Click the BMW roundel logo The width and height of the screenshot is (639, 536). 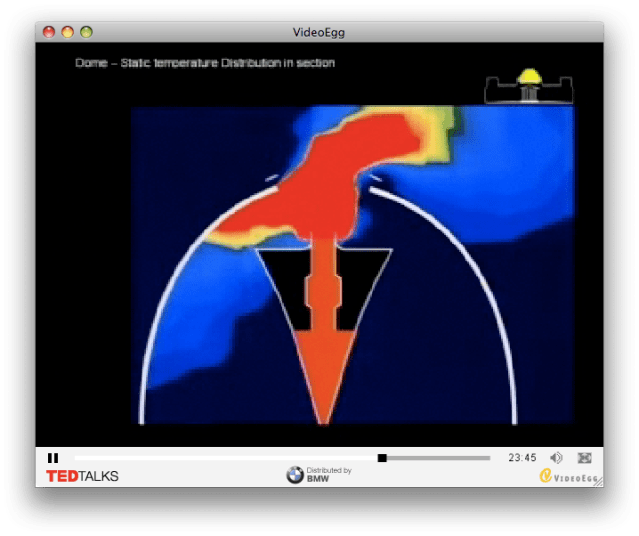coord(295,476)
